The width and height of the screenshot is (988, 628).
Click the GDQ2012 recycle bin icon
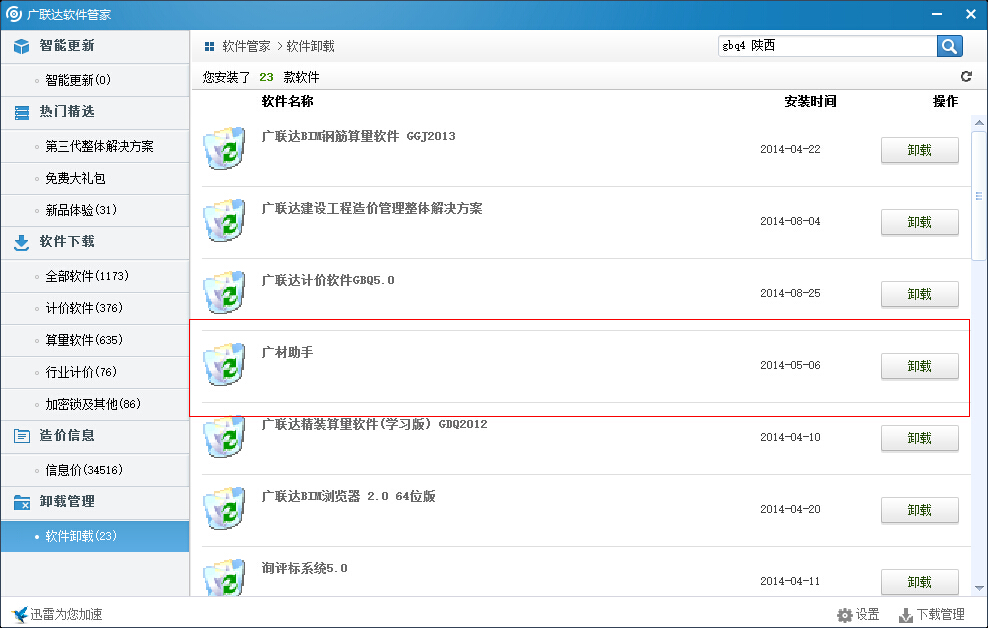(224, 436)
